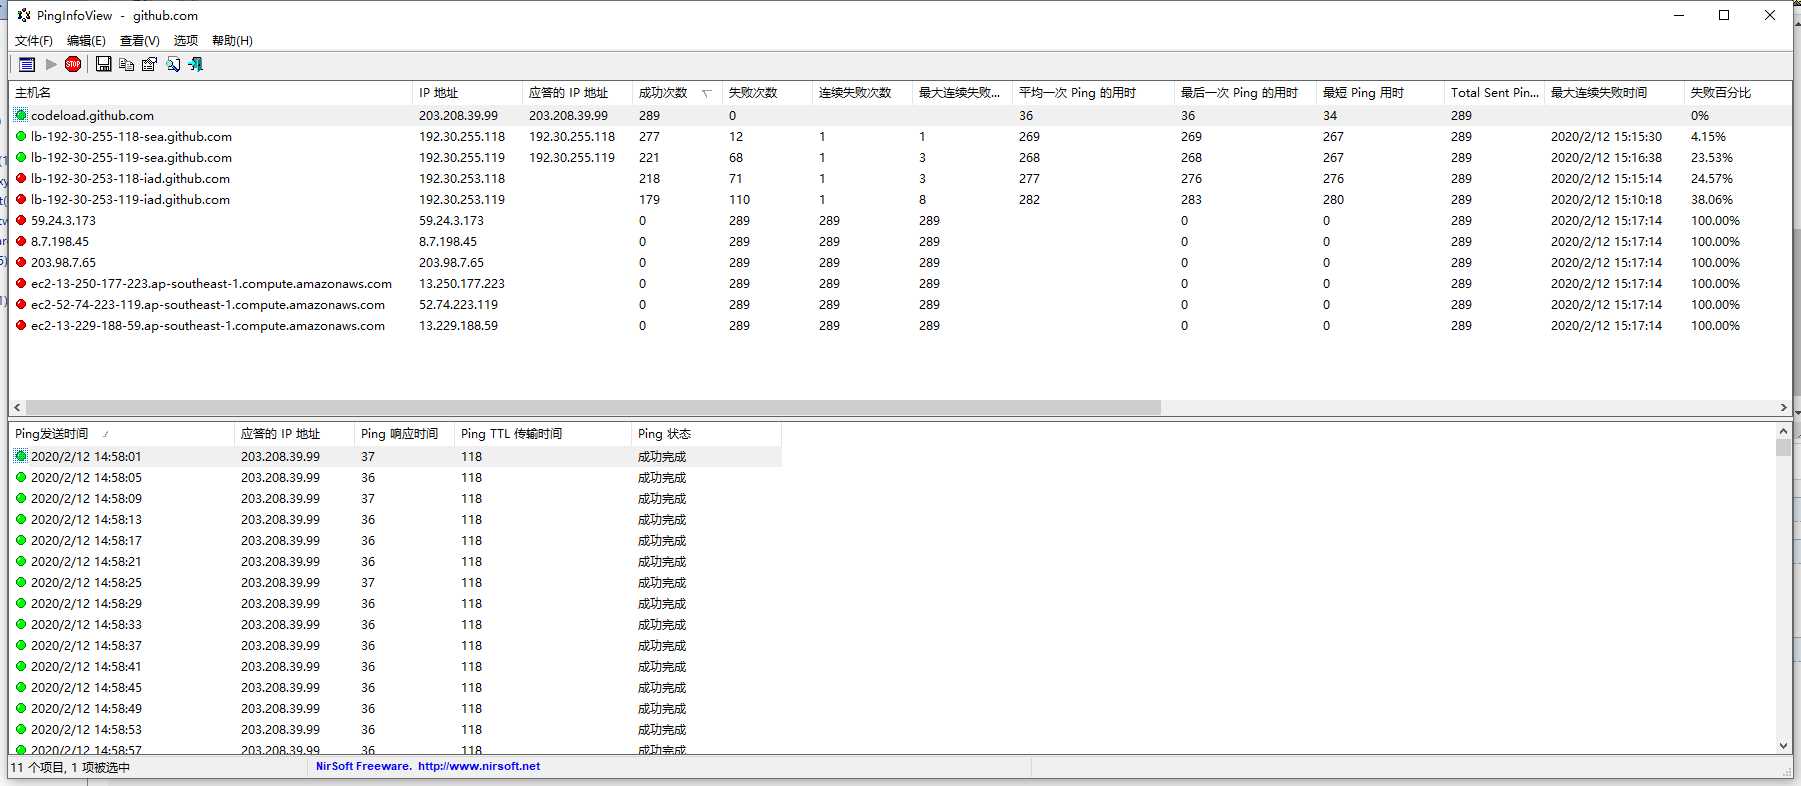This screenshot has width=1801, height=786.
Task: Open the 查看(V) menu
Action: tap(140, 40)
